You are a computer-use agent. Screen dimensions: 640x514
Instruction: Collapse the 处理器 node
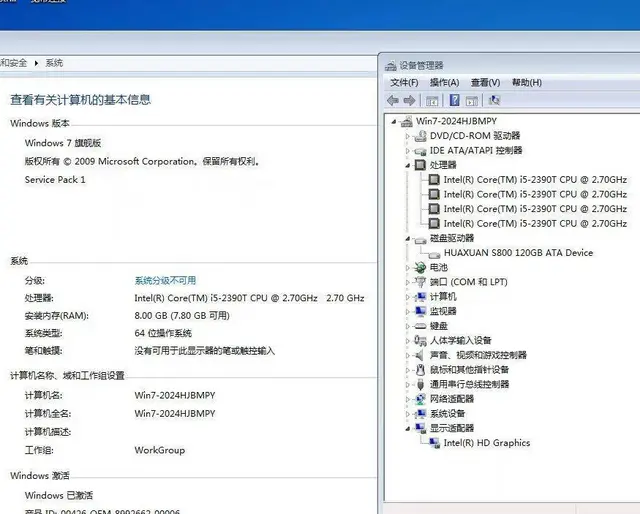[x=408, y=165]
